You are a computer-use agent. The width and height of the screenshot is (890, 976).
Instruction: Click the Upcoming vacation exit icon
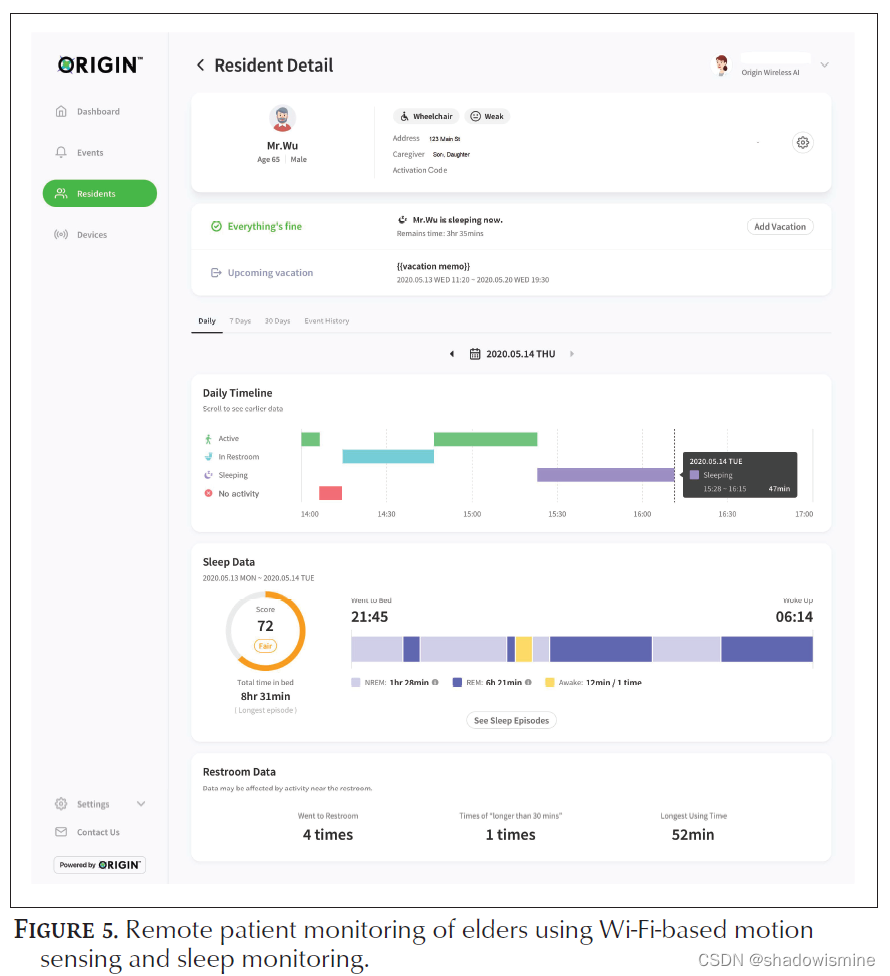216,273
